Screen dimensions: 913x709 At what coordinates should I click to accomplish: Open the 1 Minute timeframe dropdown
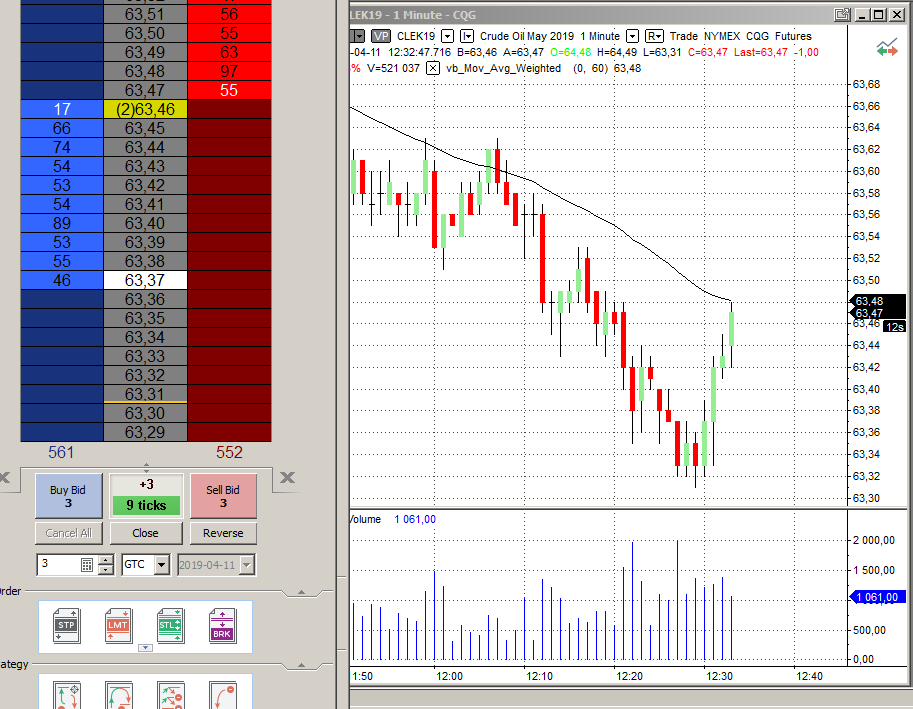632,36
